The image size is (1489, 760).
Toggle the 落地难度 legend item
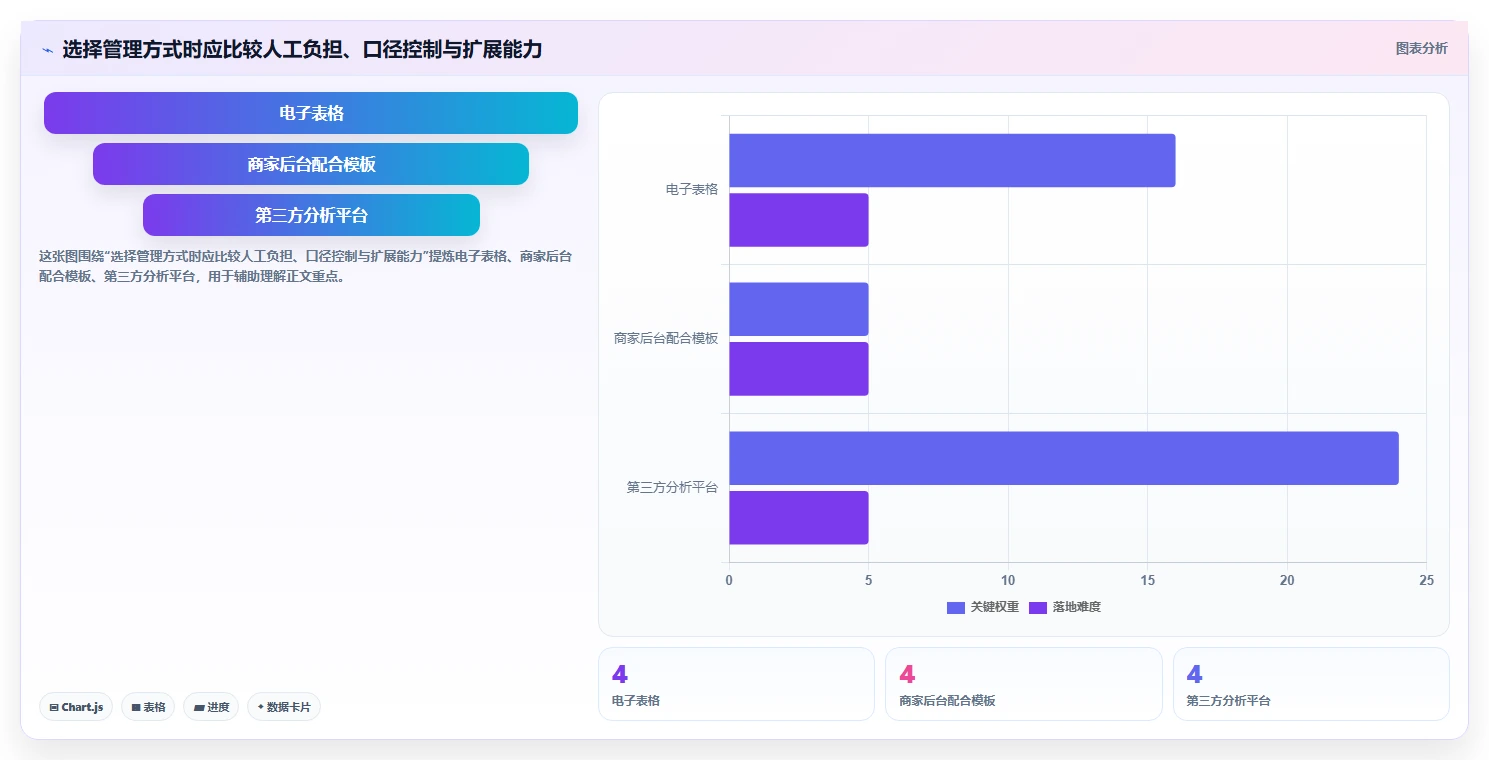pos(1065,607)
